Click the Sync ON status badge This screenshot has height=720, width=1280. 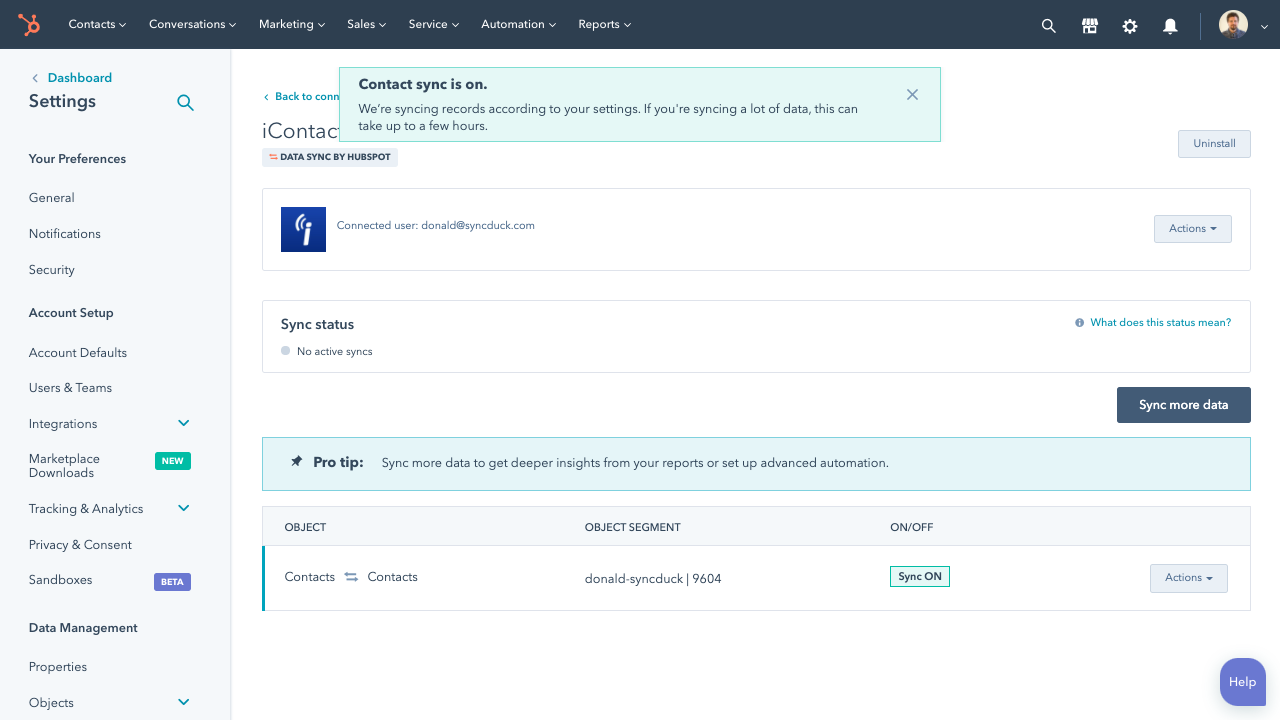[920, 577]
